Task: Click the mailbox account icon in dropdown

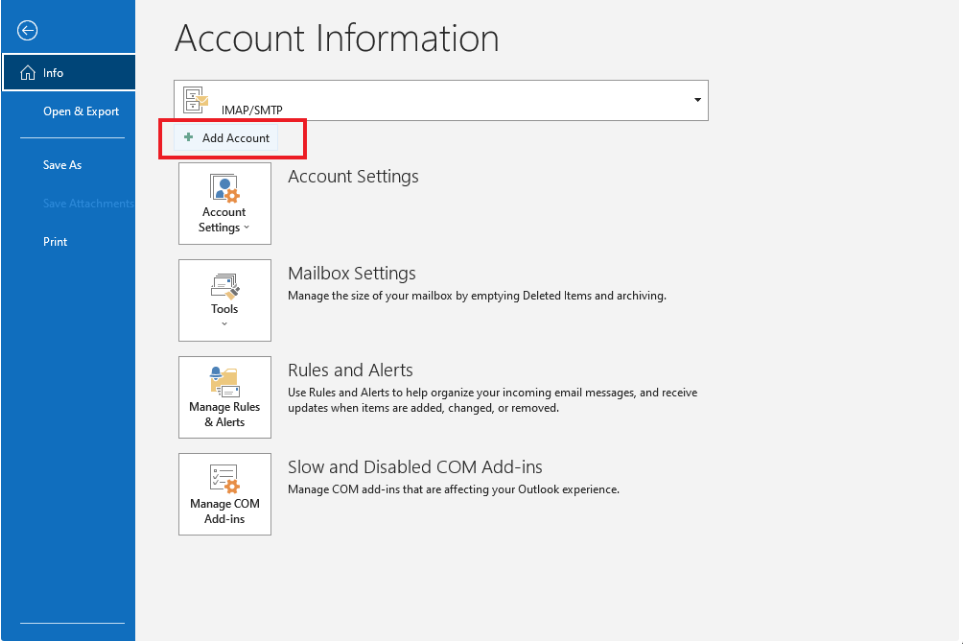Action: pos(196,99)
